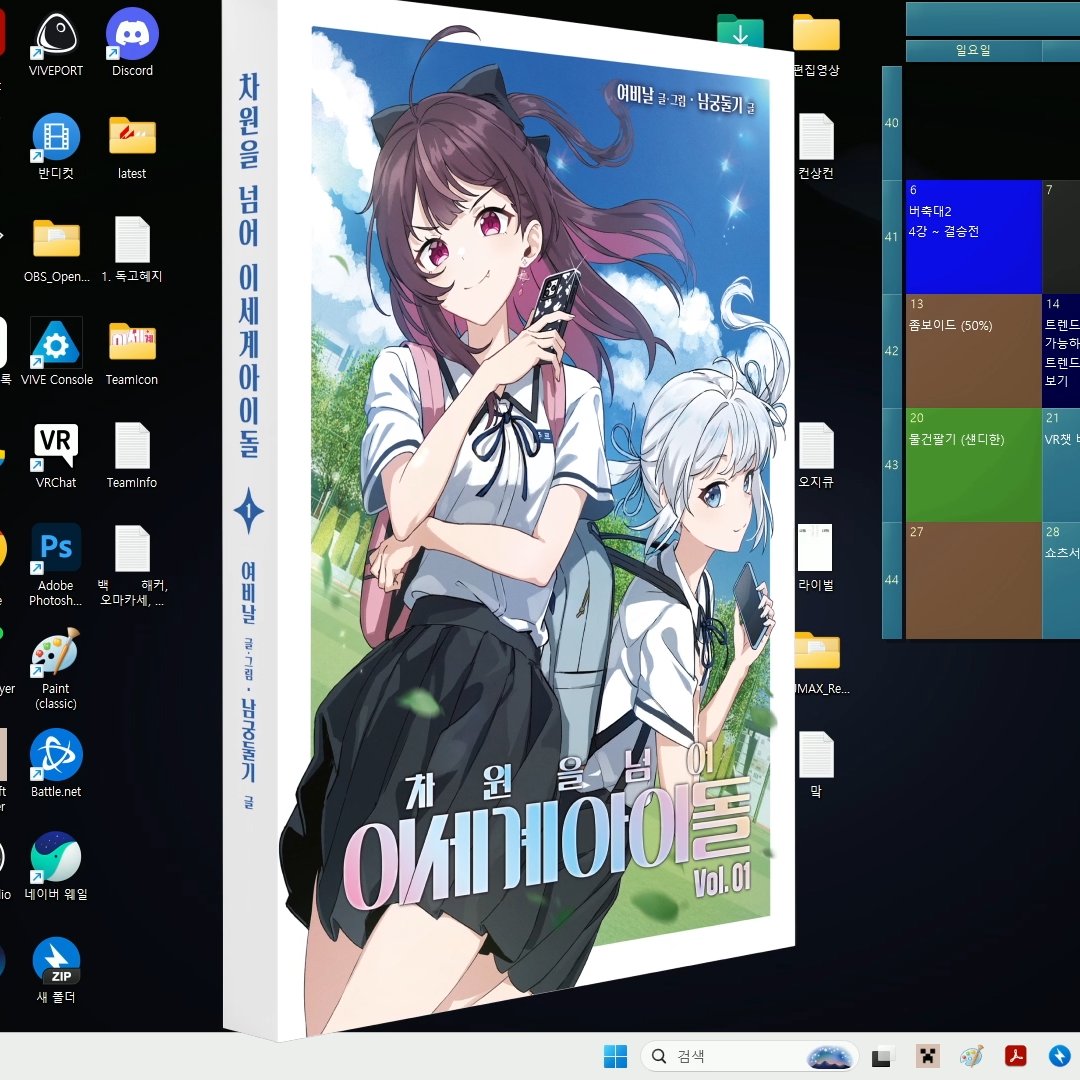Screen dimensions: 1080x1080
Task: Open the Paint palette taskbar icon
Action: [x=971, y=1056]
